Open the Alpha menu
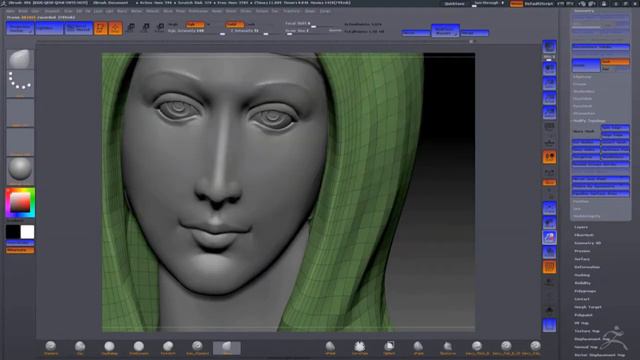 (10, 11)
